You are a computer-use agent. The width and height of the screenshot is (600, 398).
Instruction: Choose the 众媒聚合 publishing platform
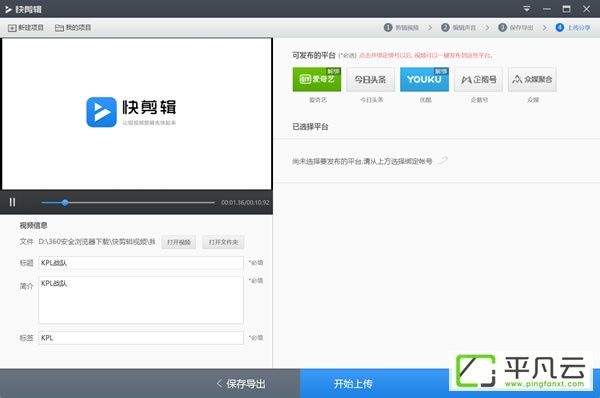tap(532, 79)
